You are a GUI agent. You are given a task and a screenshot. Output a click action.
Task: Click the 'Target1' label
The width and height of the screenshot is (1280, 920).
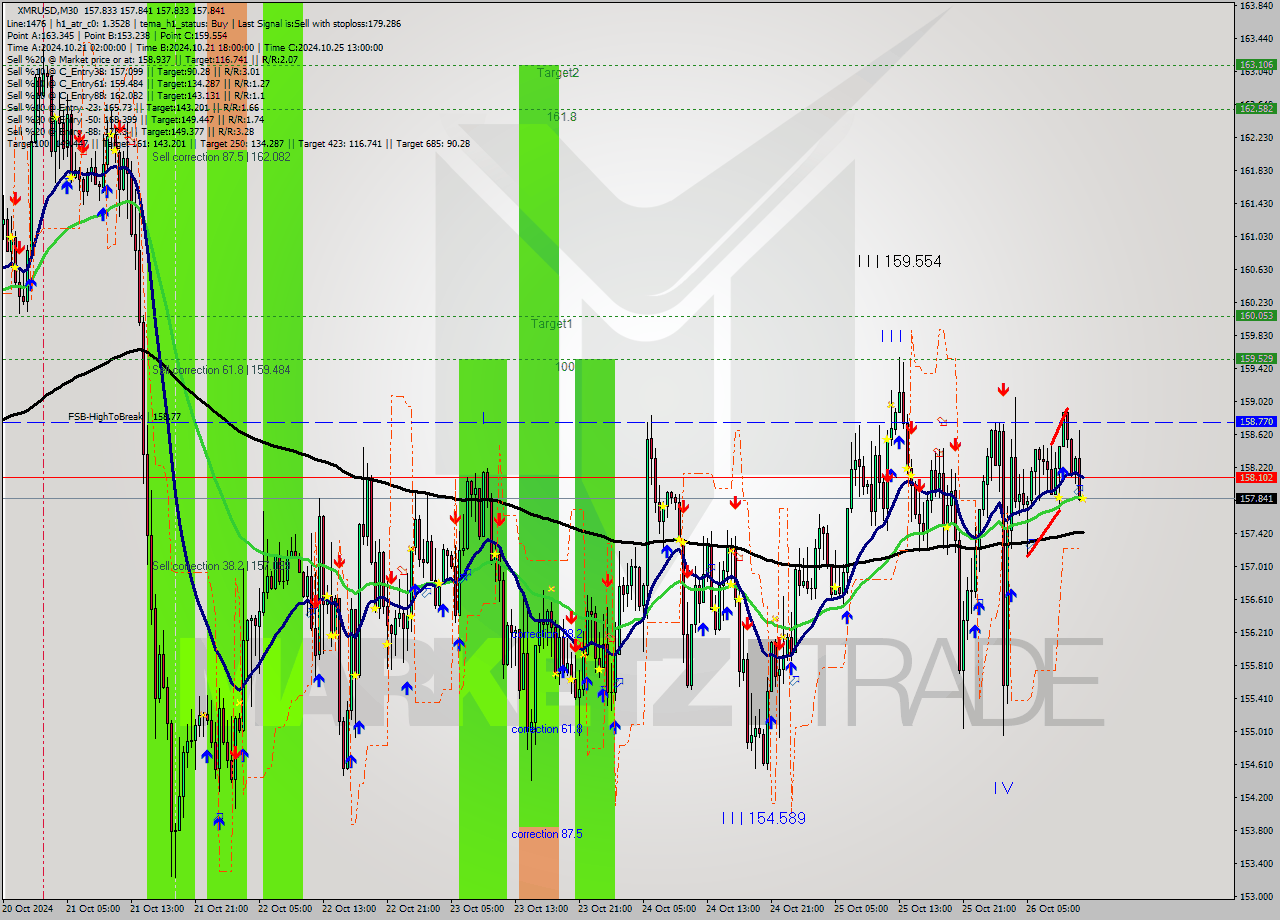click(552, 324)
